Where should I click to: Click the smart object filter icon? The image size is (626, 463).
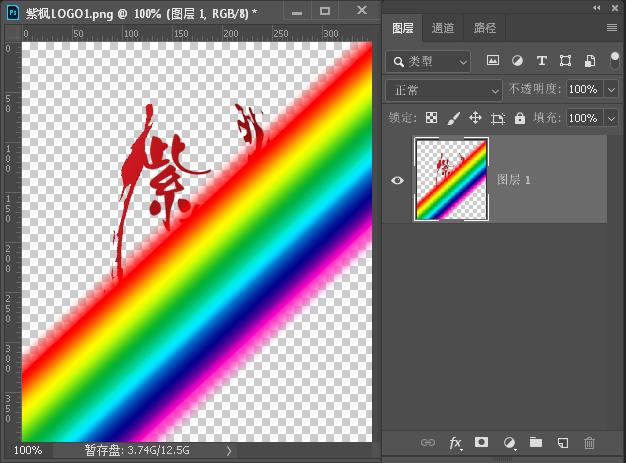590,61
